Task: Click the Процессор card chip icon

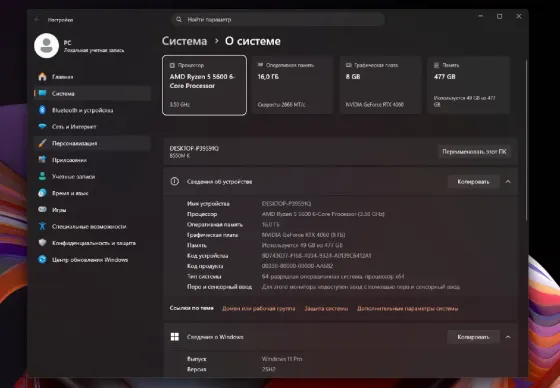Action: (172, 65)
